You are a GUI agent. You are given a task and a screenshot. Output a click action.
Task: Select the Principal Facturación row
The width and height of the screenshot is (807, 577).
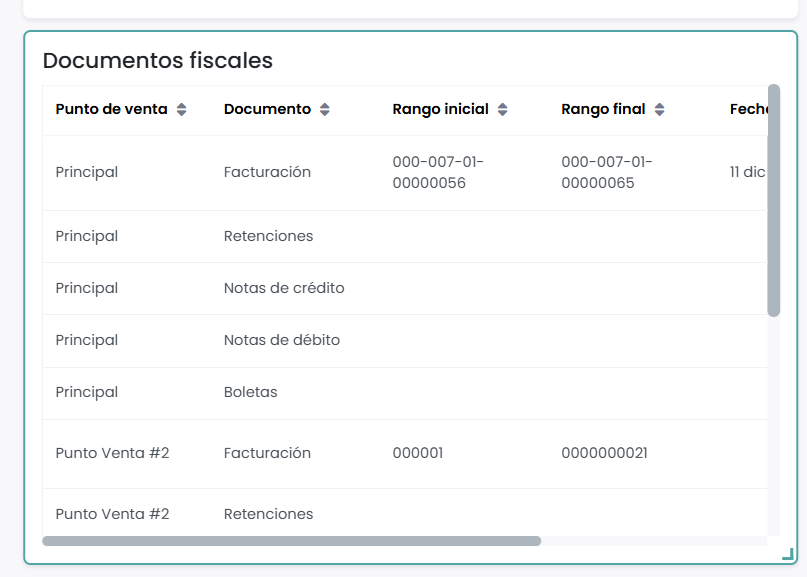click(87, 172)
